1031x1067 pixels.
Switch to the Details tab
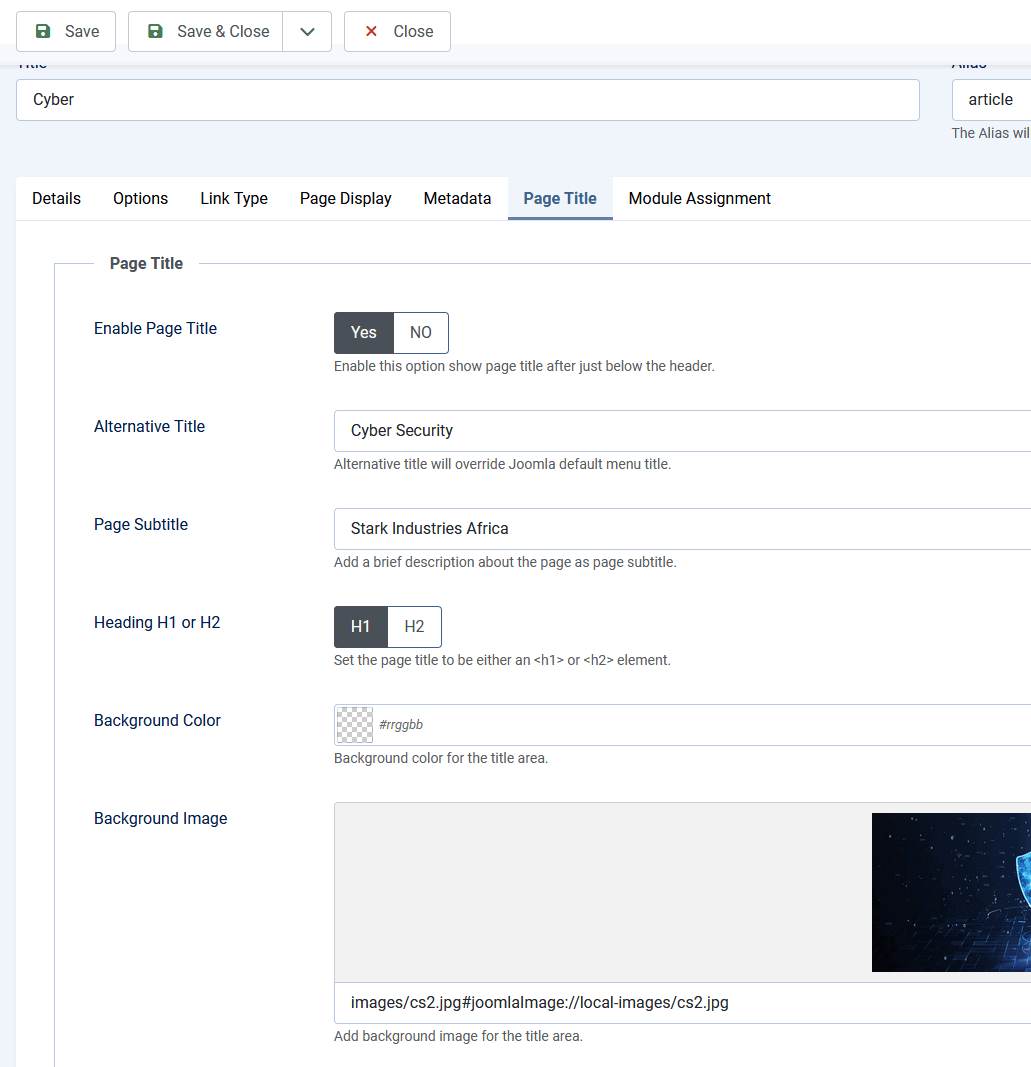(55, 198)
